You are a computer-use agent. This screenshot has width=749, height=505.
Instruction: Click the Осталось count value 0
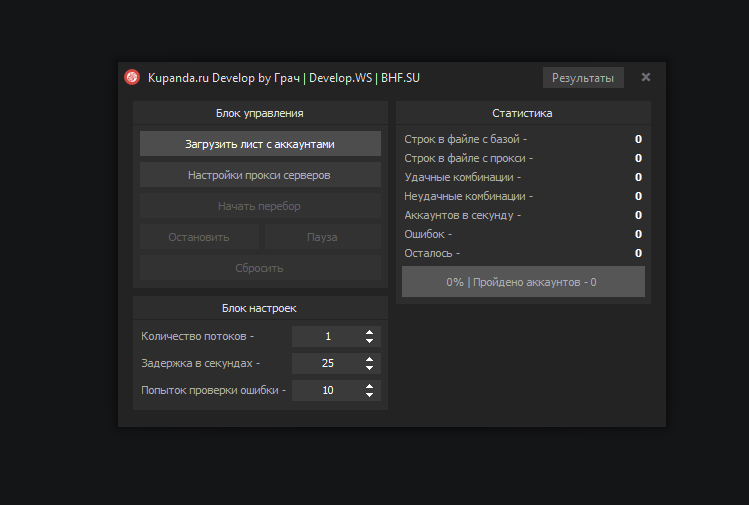(x=638, y=253)
